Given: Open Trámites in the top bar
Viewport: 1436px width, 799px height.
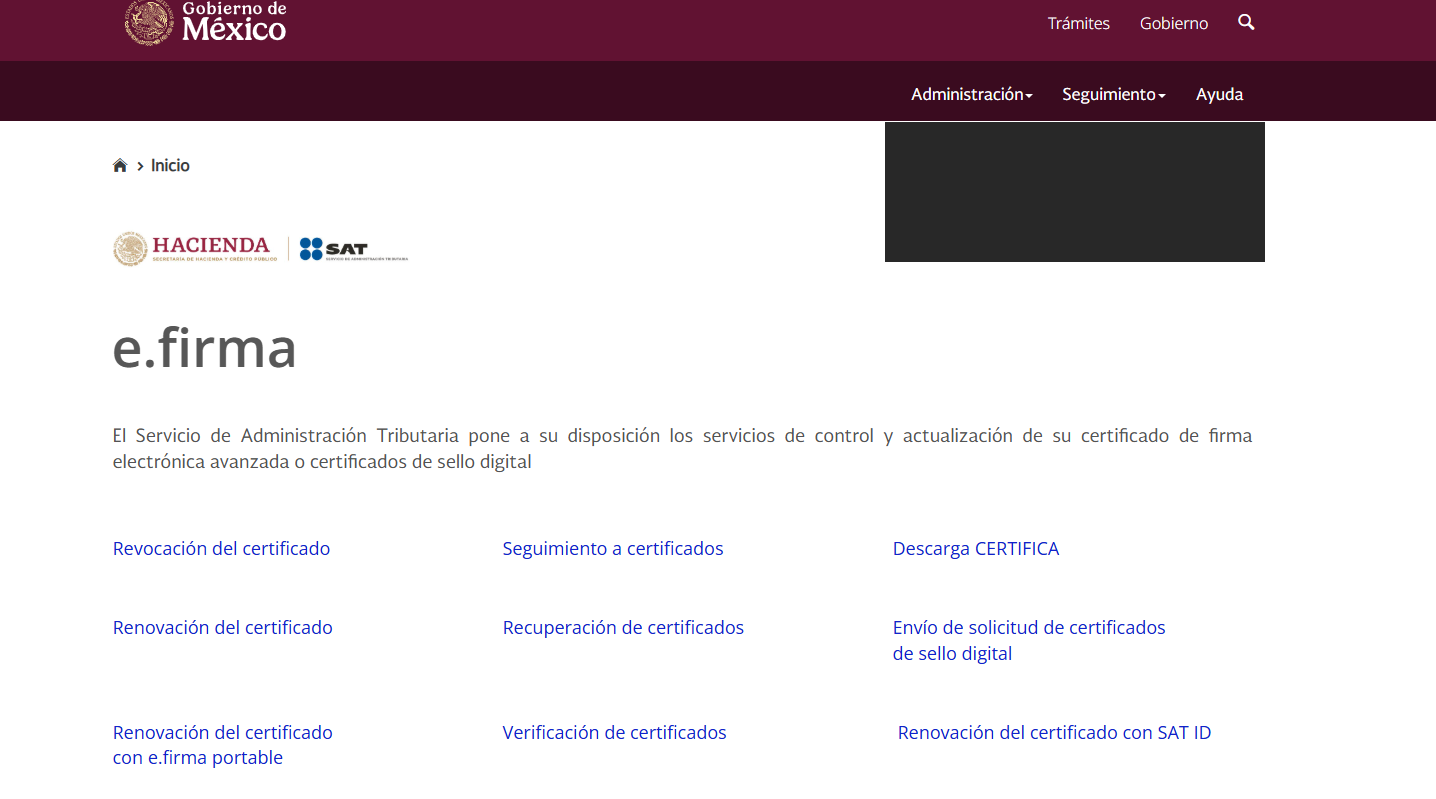Looking at the screenshot, I should click(x=1079, y=23).
